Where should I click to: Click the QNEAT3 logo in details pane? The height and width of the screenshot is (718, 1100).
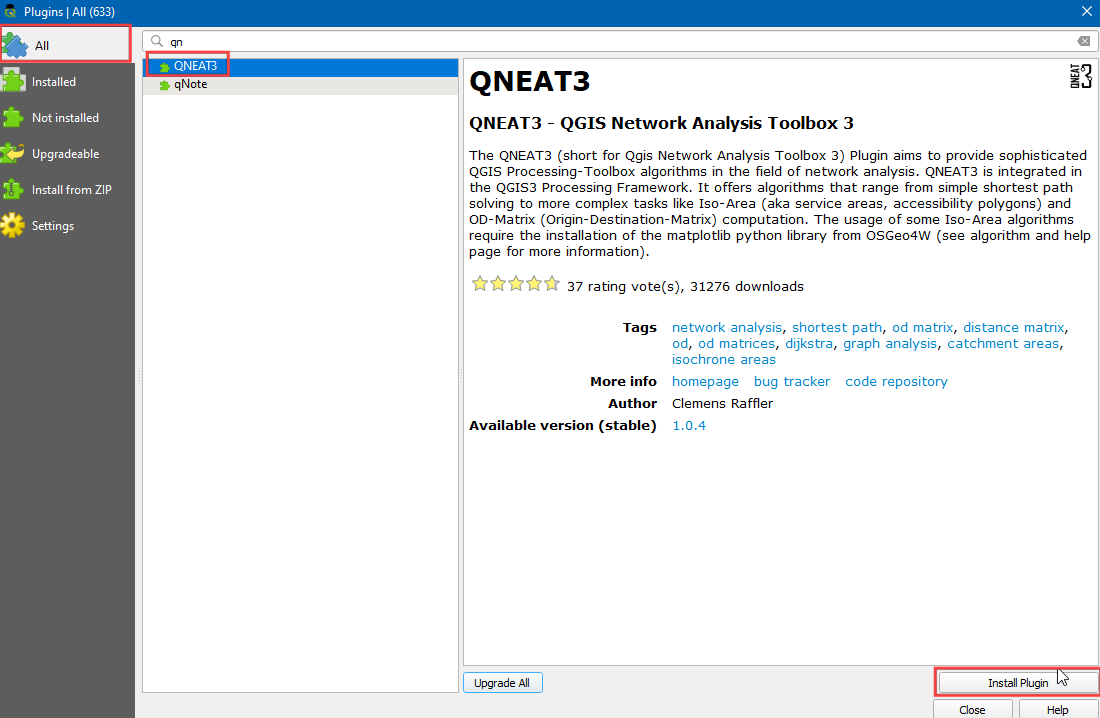[1080, 76]
